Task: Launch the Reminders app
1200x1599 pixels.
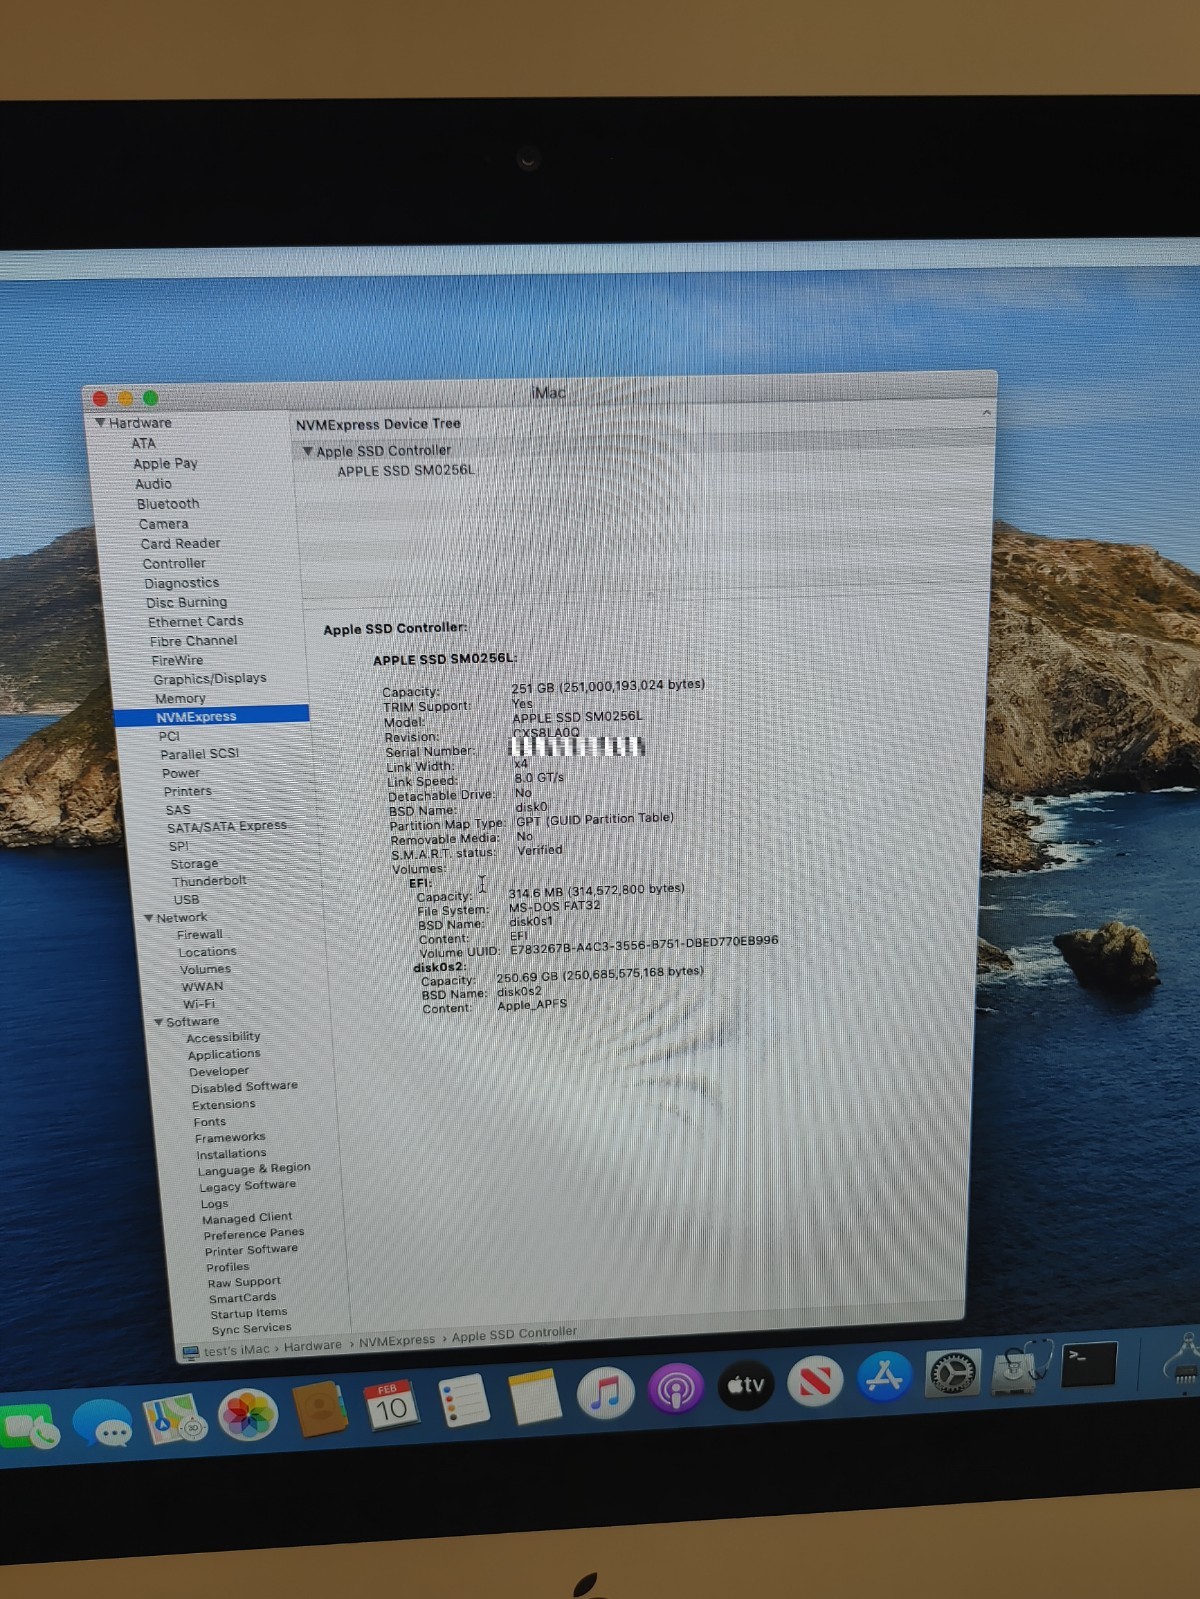Action: pyautogui.click(x=463, y=1400)
